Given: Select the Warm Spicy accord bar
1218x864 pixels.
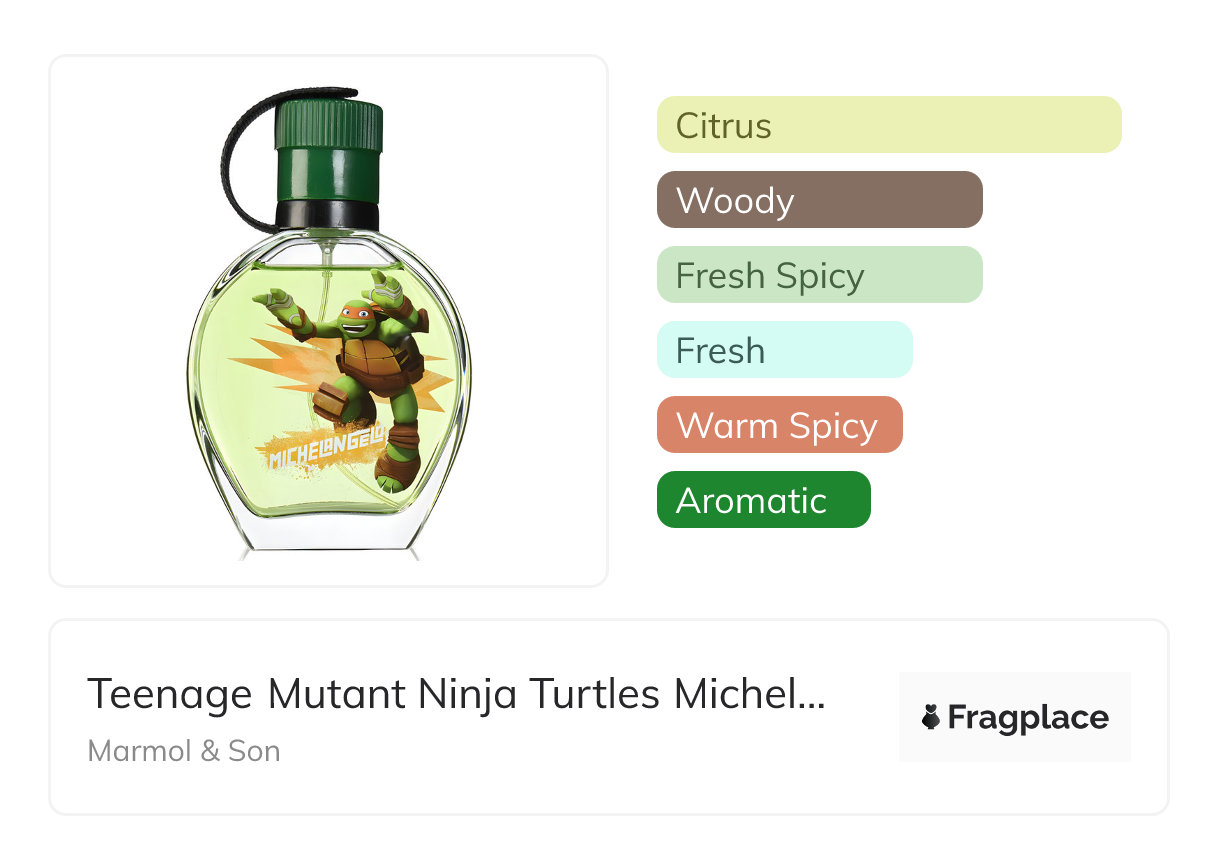Looking at the screenshot, I should tap(779, 425).
